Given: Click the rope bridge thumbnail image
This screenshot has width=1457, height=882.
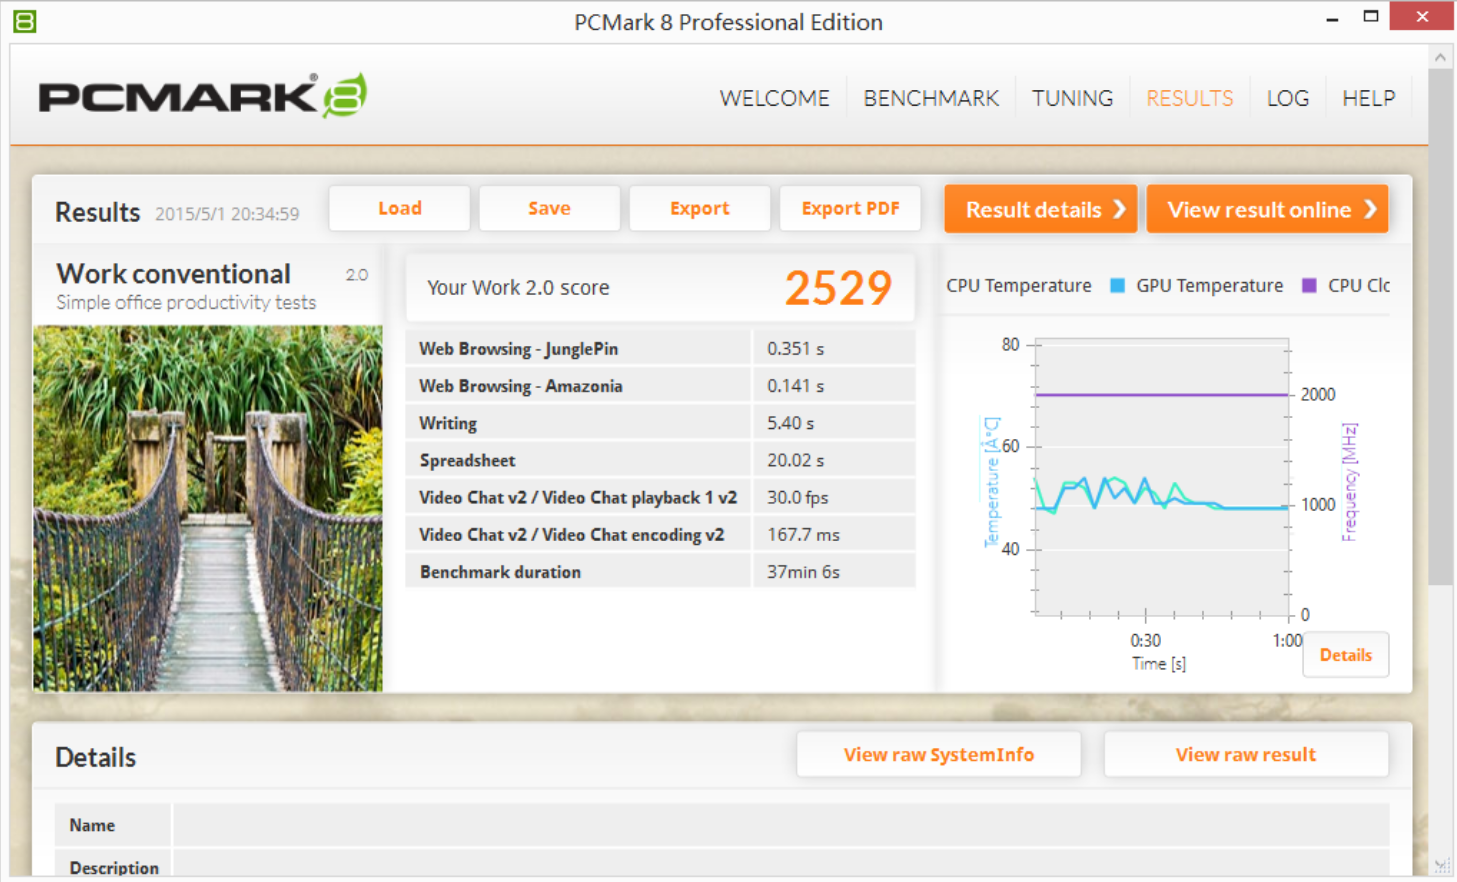Looking at the screenshot, I should coord(208,508).
